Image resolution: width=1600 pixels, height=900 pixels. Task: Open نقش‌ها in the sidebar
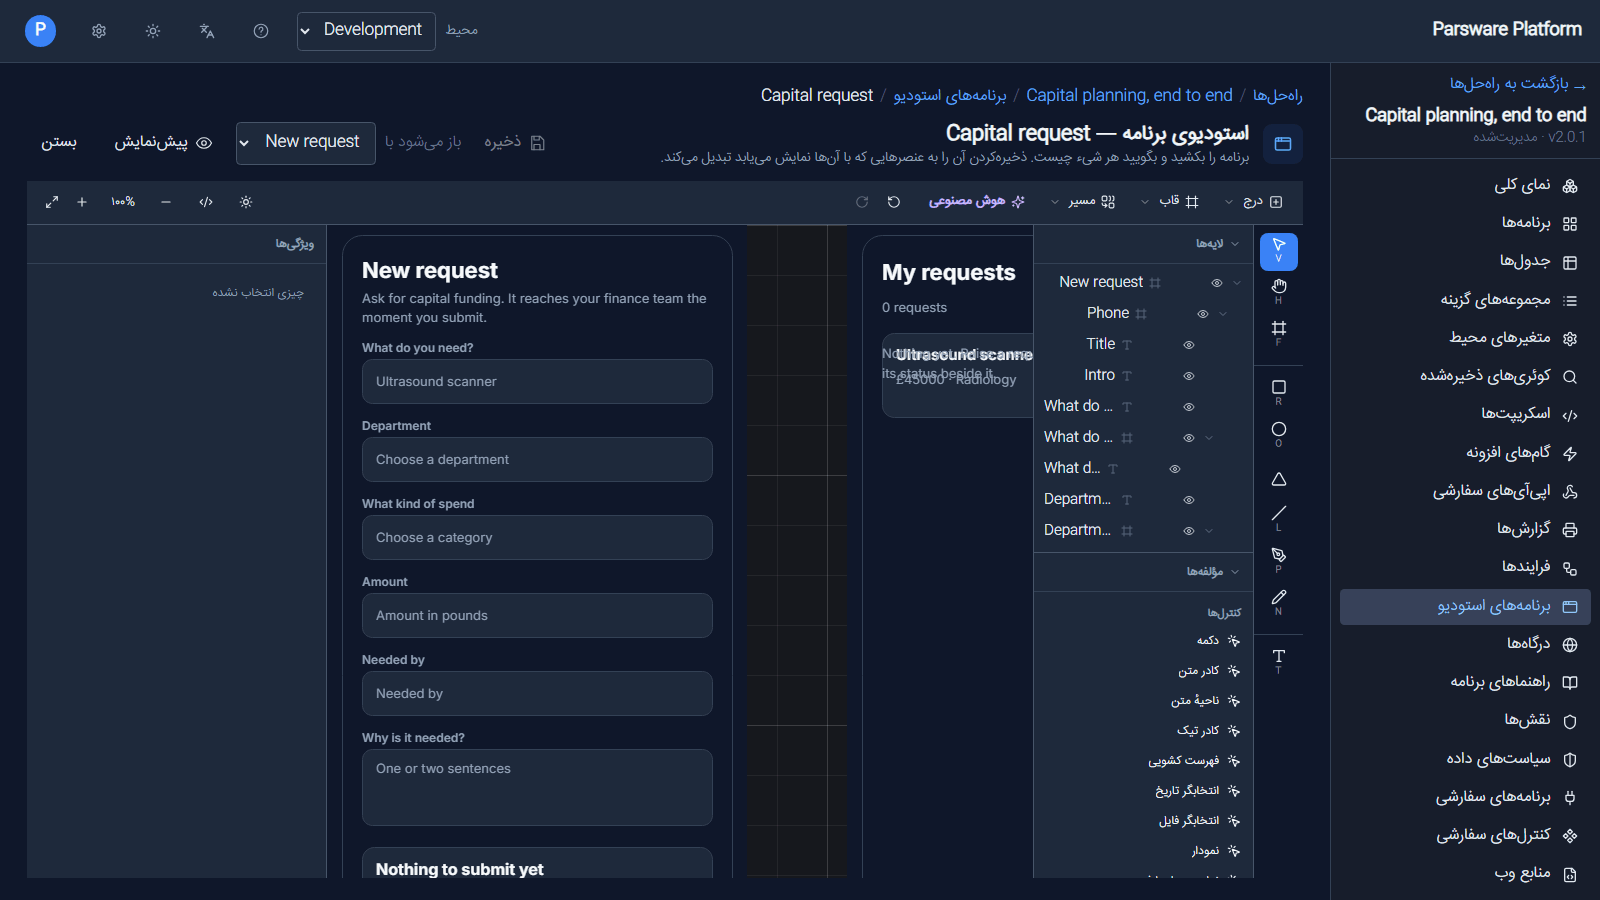tap(1465, 720)
